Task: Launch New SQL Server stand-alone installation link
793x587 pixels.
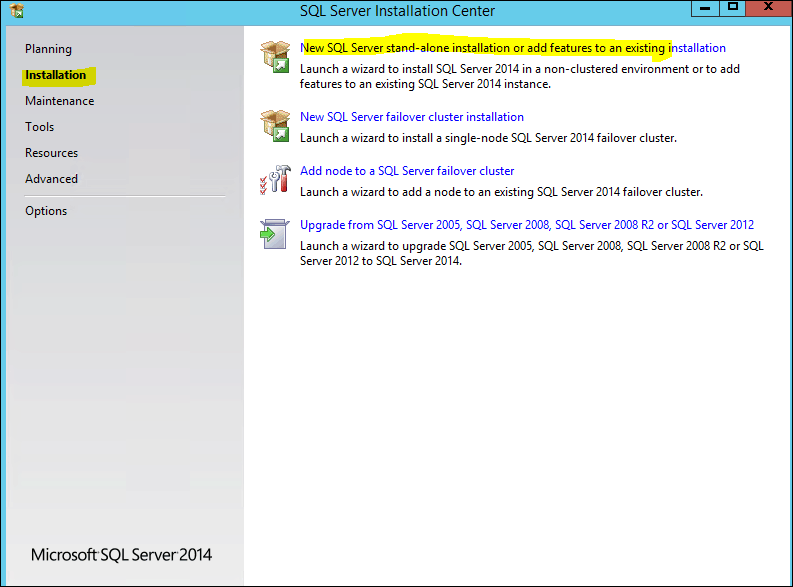Action: tap(513, 48)
